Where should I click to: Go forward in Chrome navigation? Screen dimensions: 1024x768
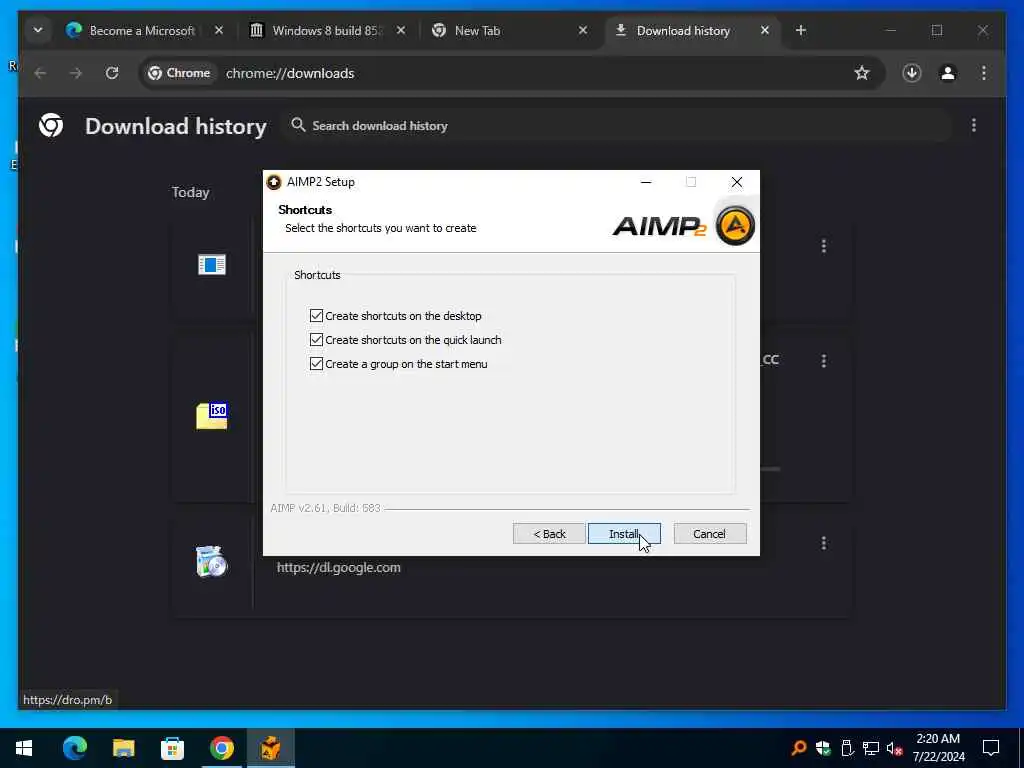[x=76, y=73]
